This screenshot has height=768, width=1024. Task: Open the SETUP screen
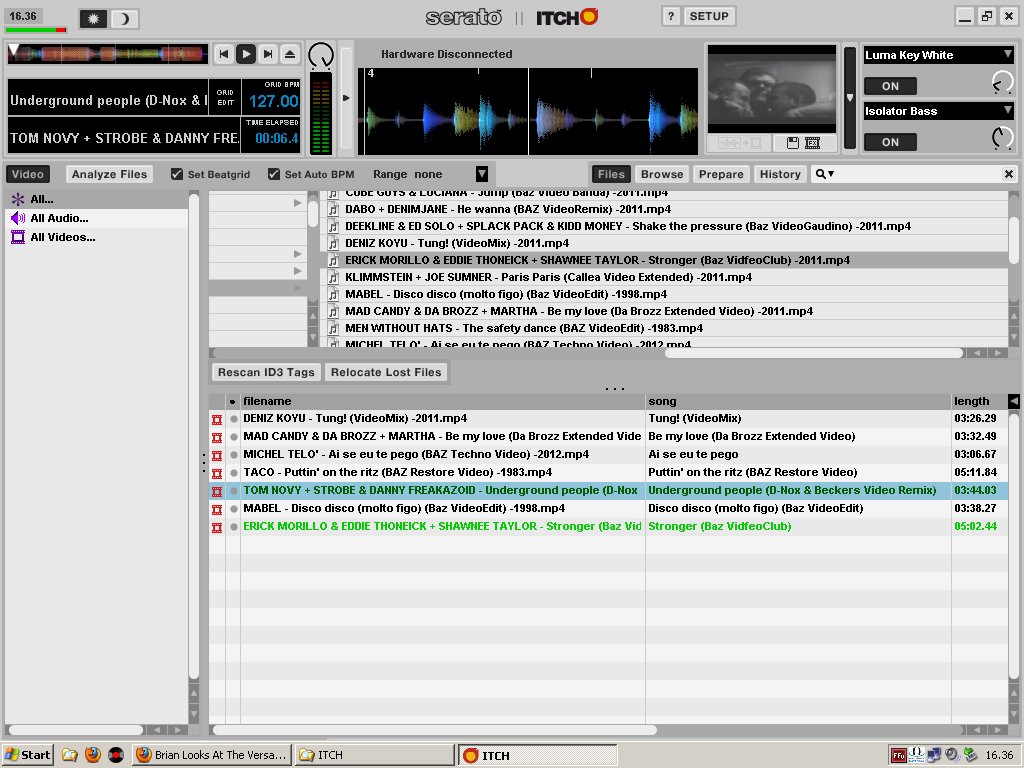click(709, 16)
